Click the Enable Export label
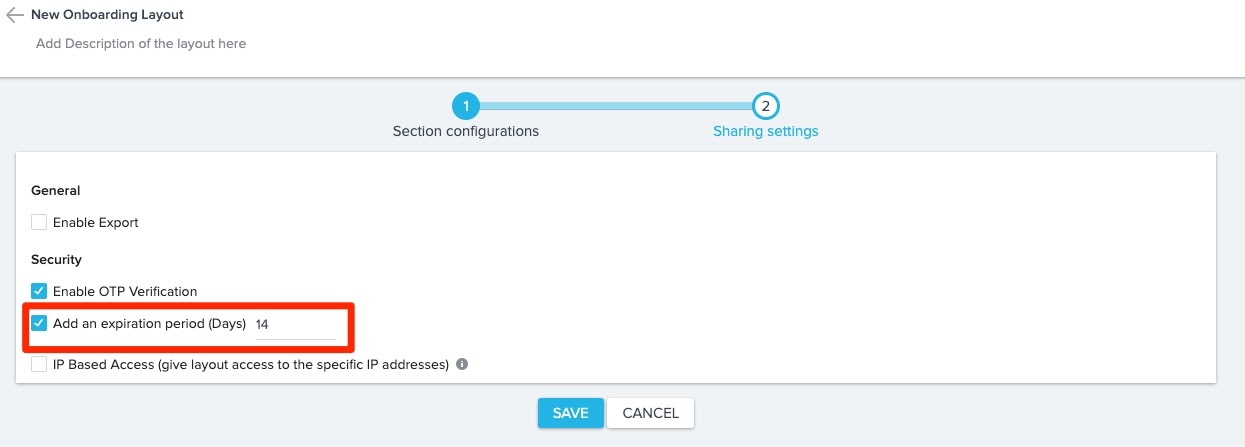1245x447 pixels. (96, 222)
